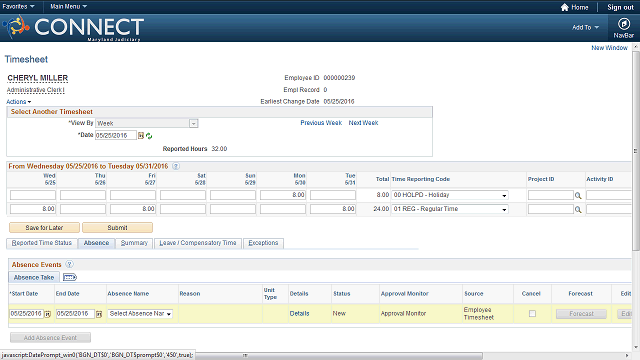Click Regular Time hours field for Wed 5/25
Viewport: 640px width, 360px height.
(33, 209)
